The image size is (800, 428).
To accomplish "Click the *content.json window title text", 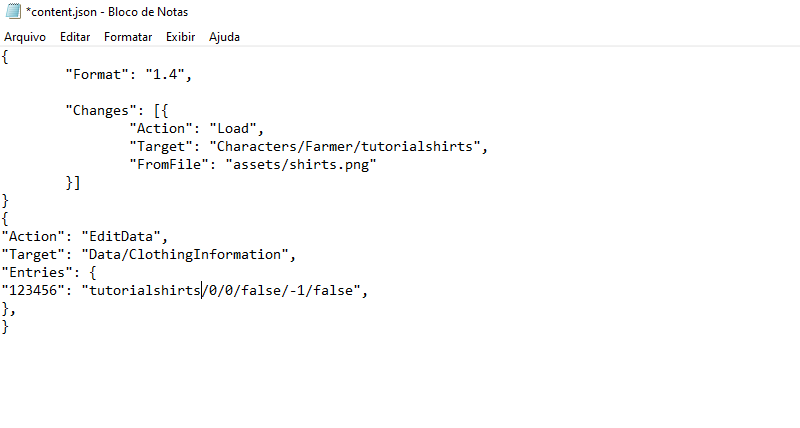I will (107, 12).
